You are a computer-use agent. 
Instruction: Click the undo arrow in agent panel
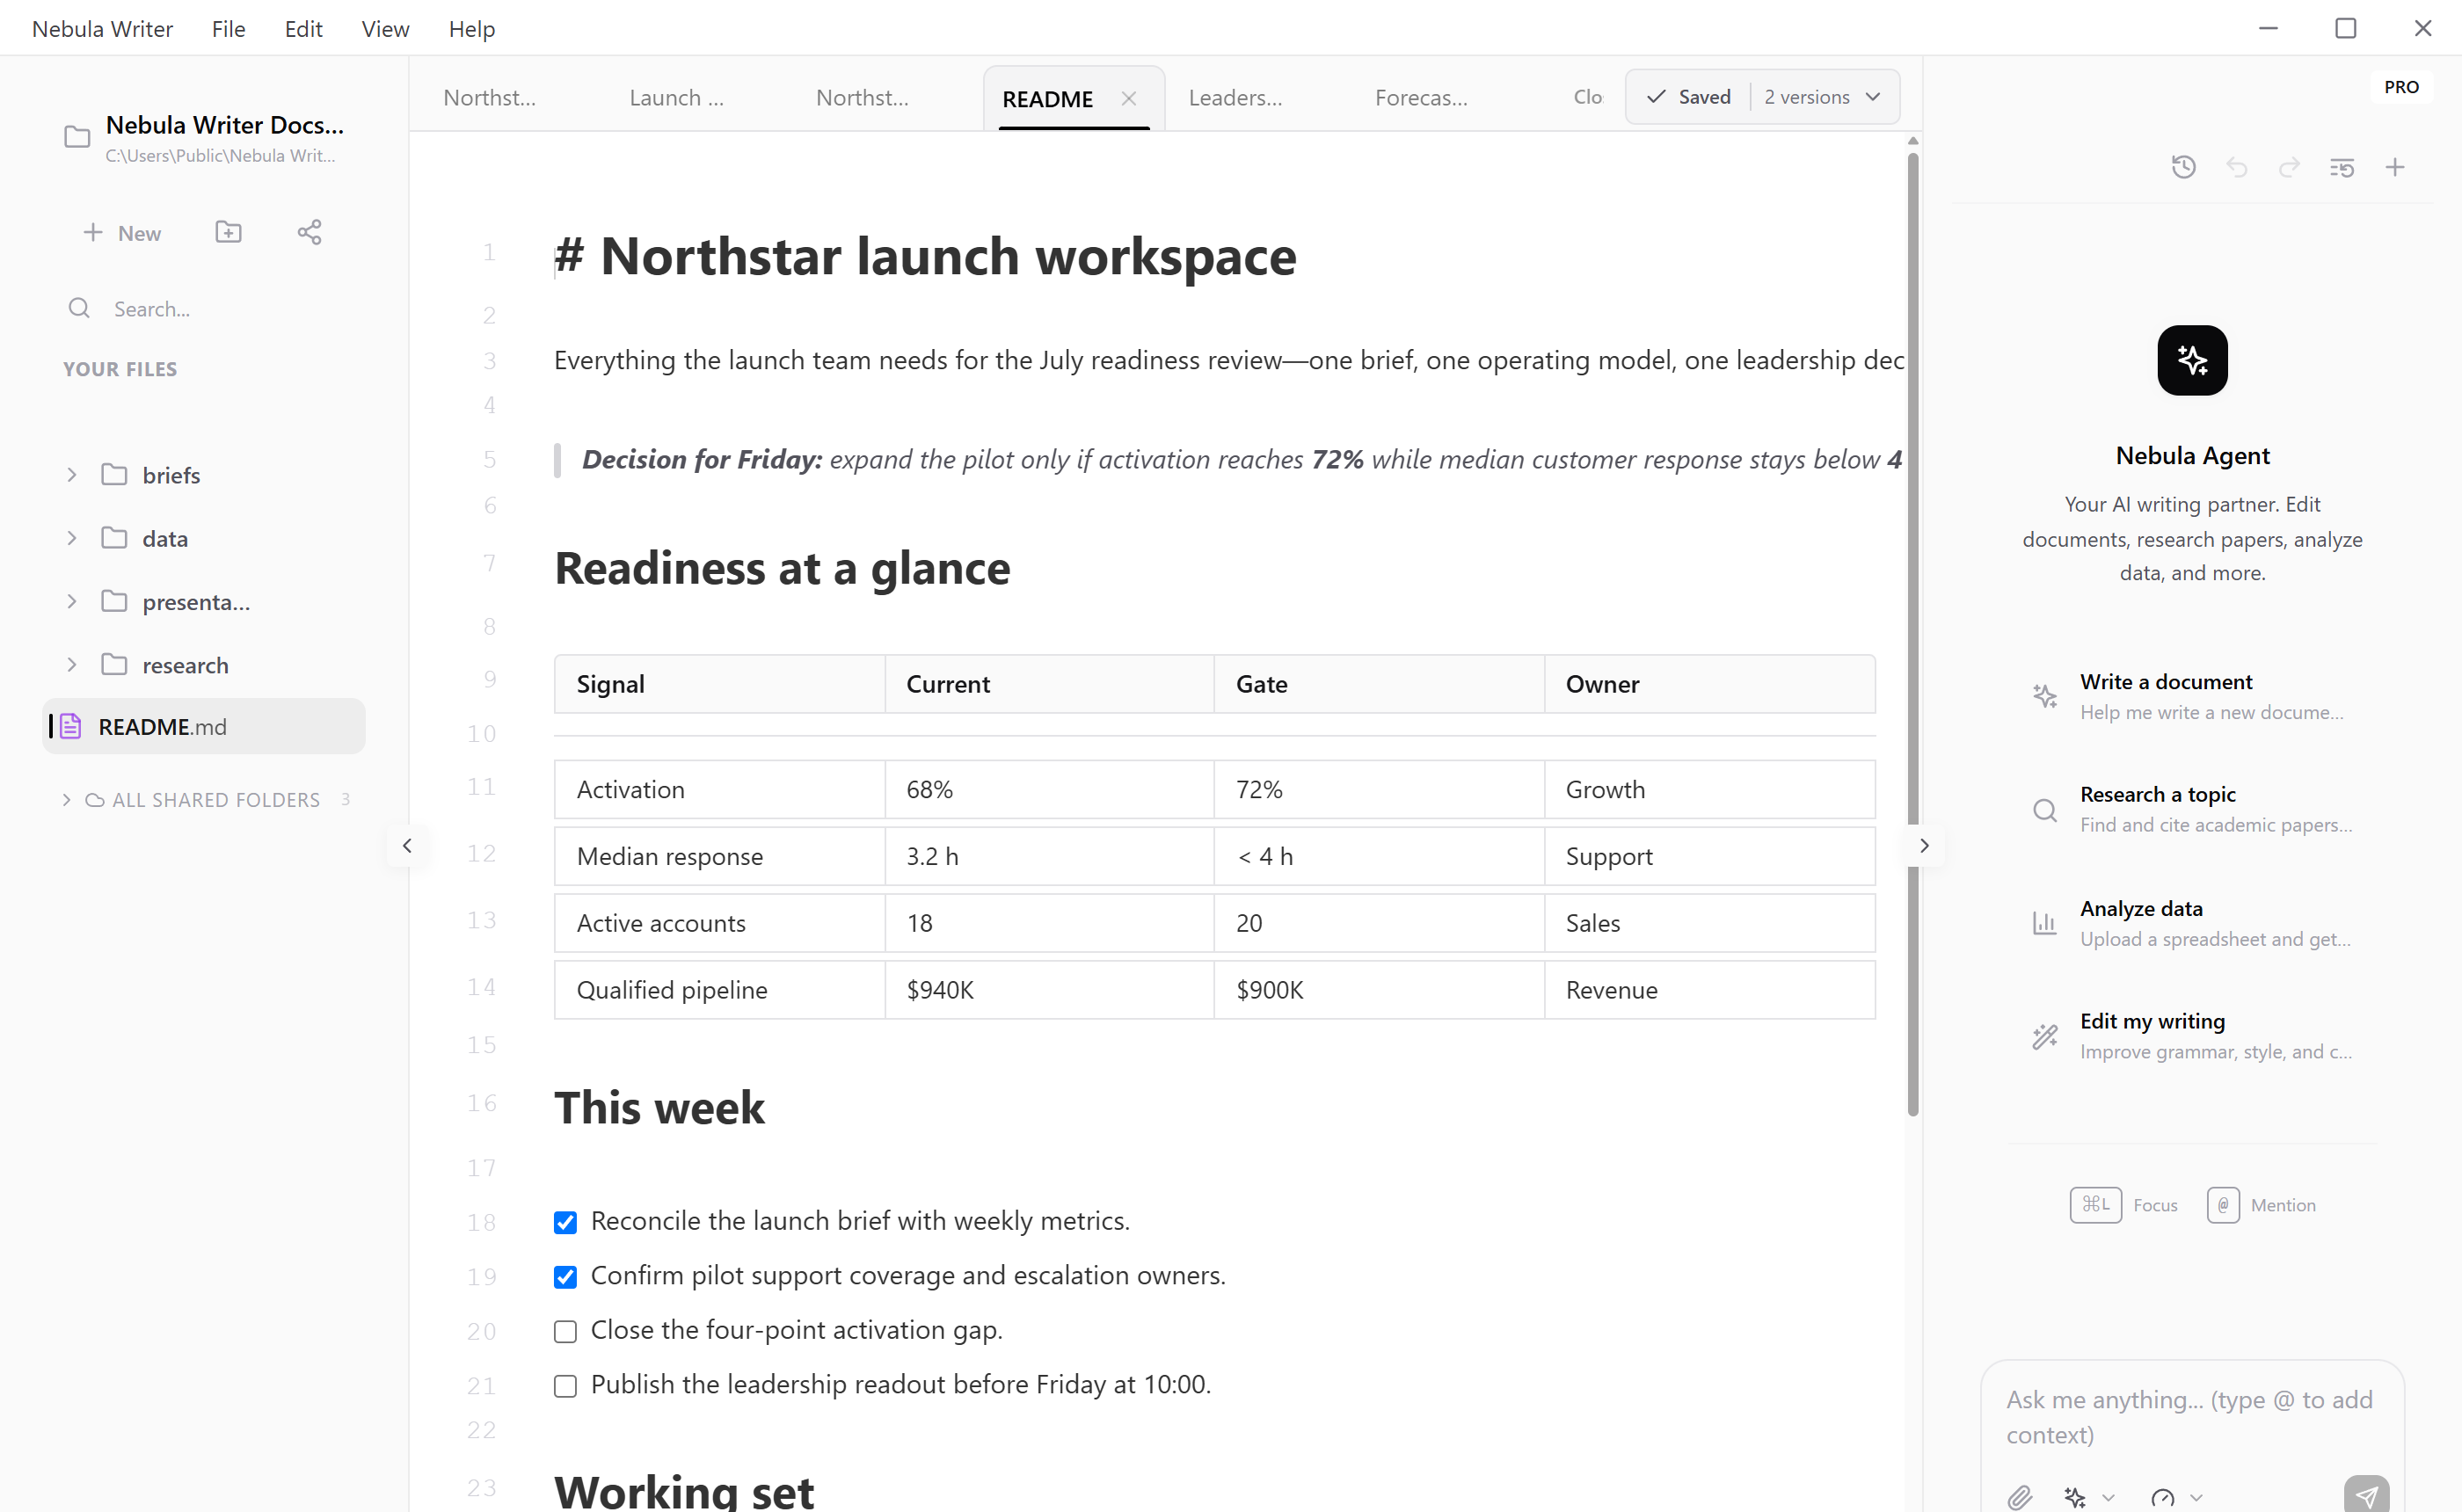pos(2236,167)
